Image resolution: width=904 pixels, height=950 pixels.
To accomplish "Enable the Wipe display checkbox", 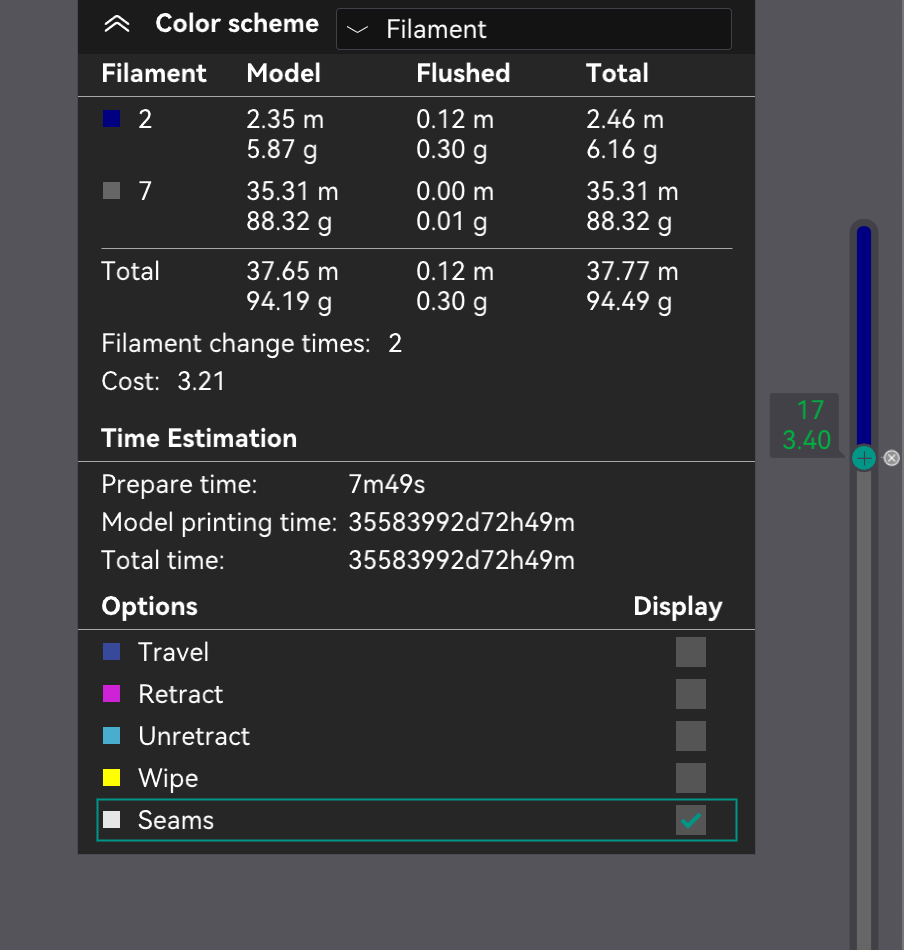I will [690, 777].
